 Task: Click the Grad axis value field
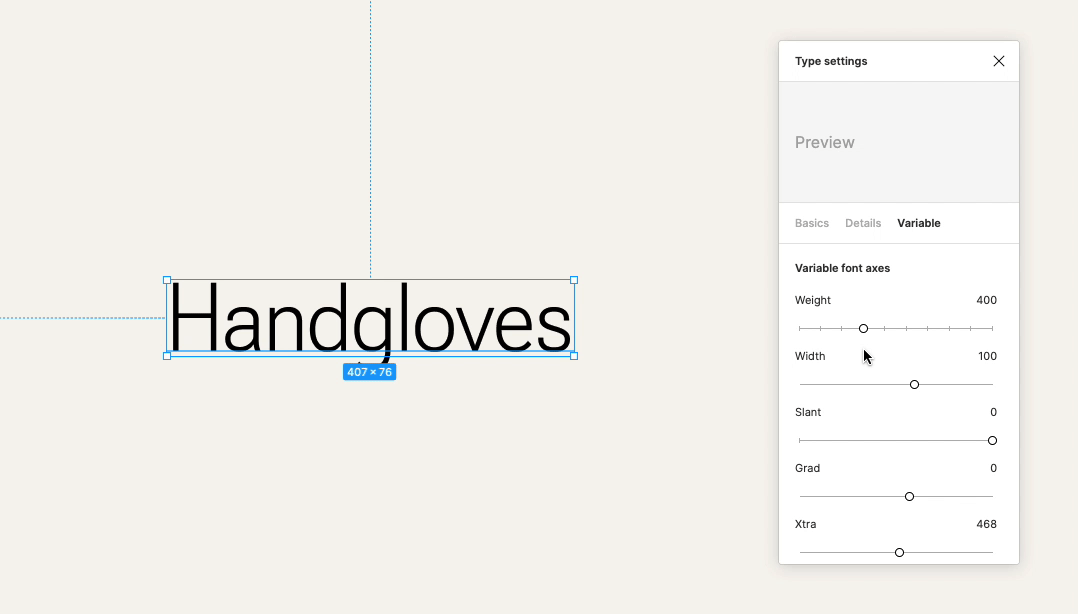tap(993, 468)
